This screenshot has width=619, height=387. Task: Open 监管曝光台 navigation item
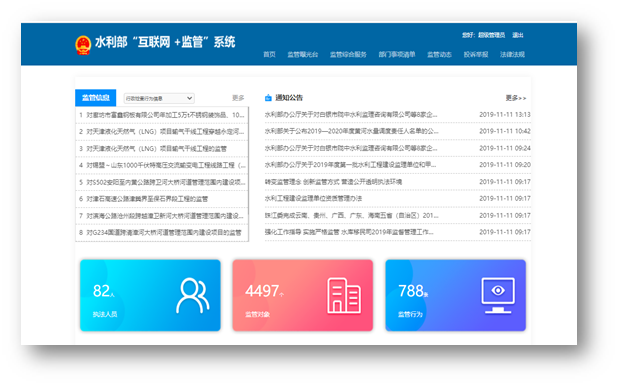(303, 54)
